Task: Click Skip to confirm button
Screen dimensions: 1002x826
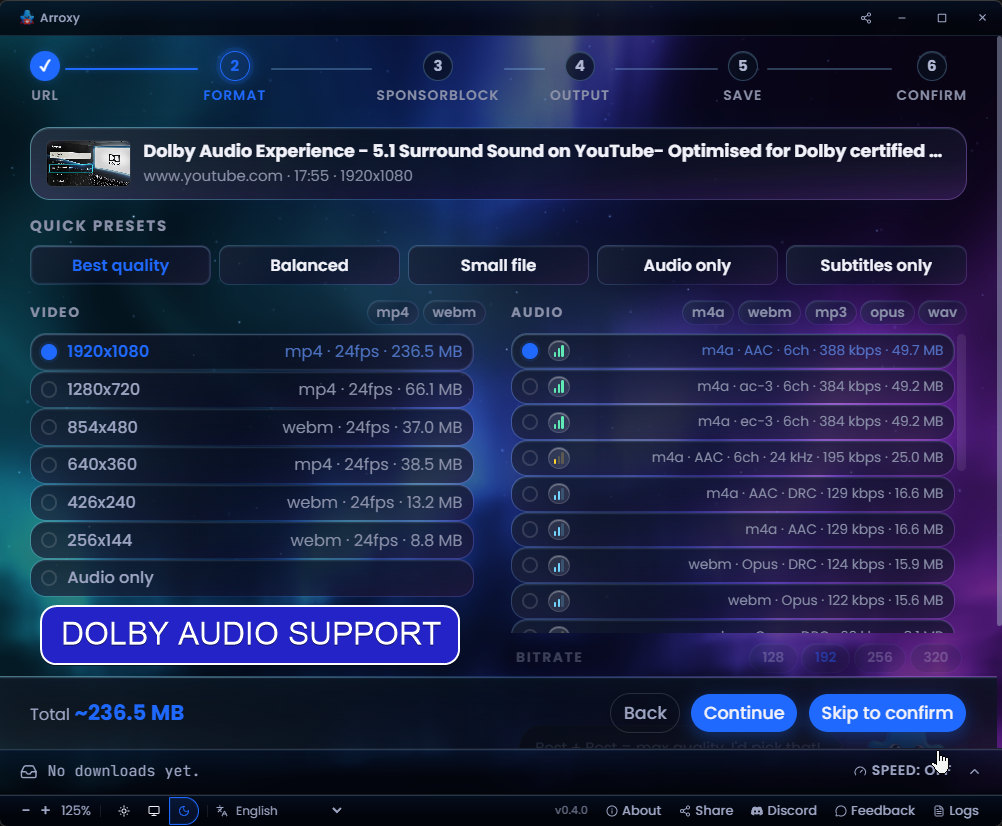Action: 887,713
